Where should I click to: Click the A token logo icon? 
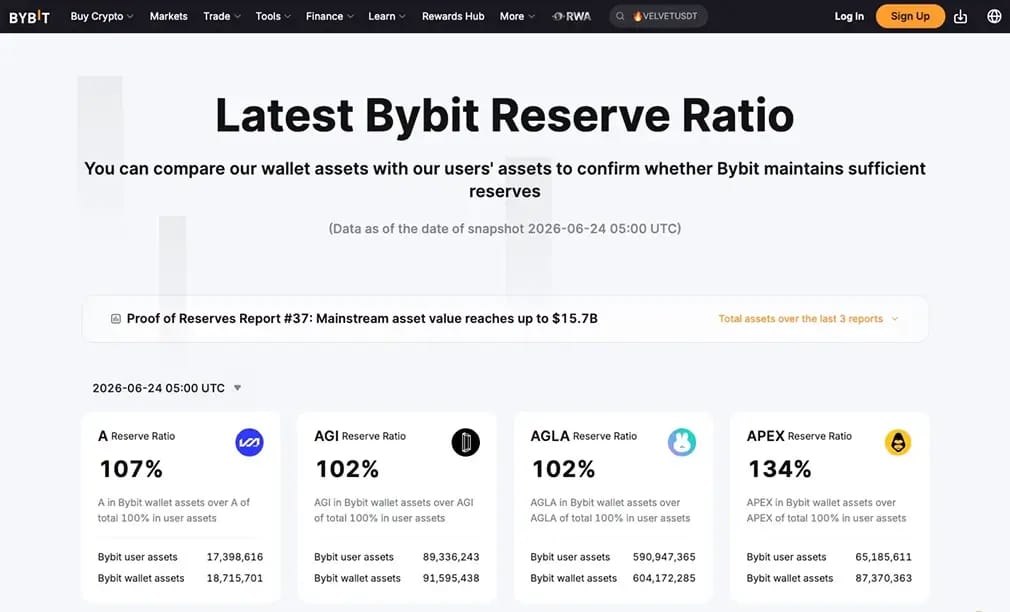click(x=249, y=443)
